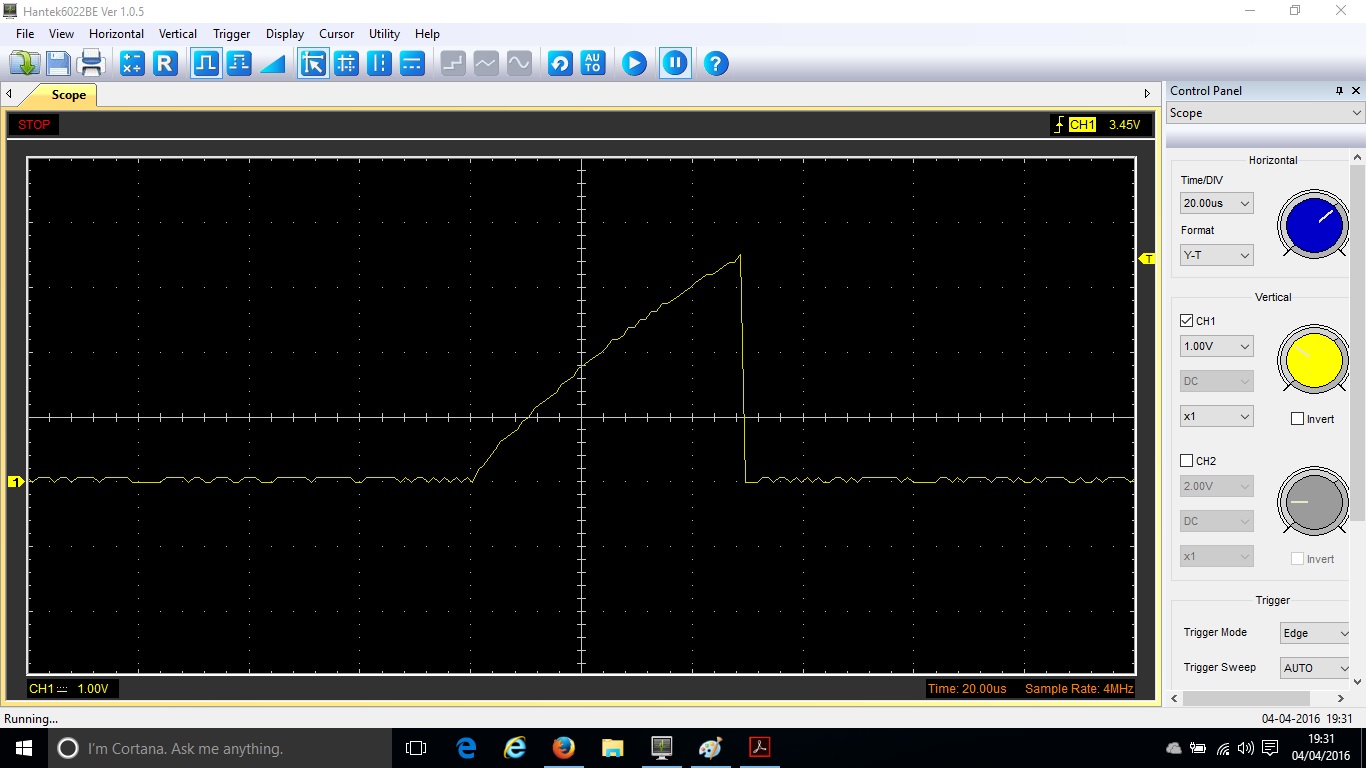Click the dashed pulse waveform icon
The height and width of the screenshot is (768, 1366).
coord(239,64)
